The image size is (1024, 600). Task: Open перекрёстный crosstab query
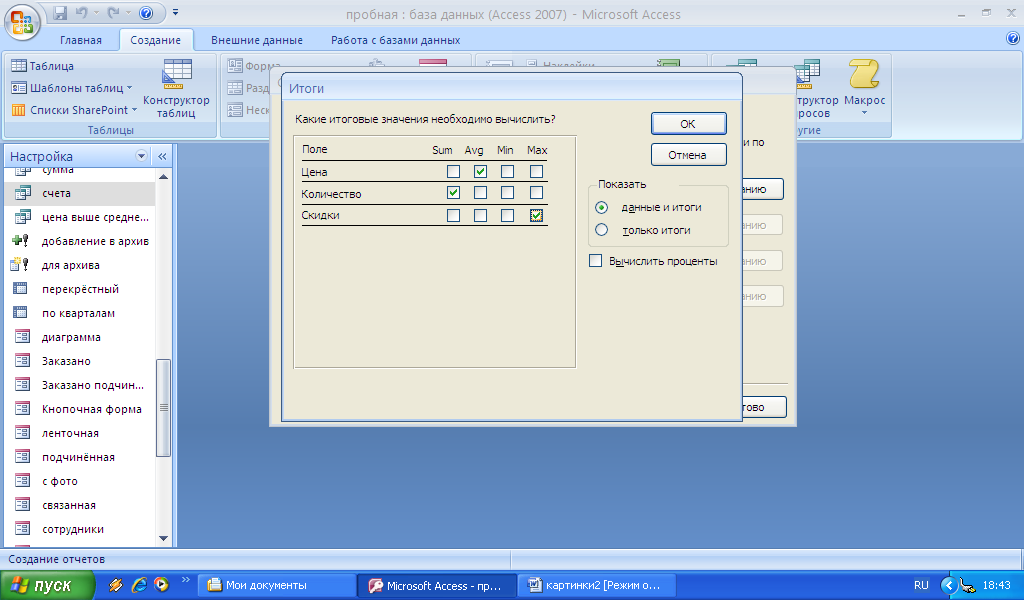[x=80, y=289]
